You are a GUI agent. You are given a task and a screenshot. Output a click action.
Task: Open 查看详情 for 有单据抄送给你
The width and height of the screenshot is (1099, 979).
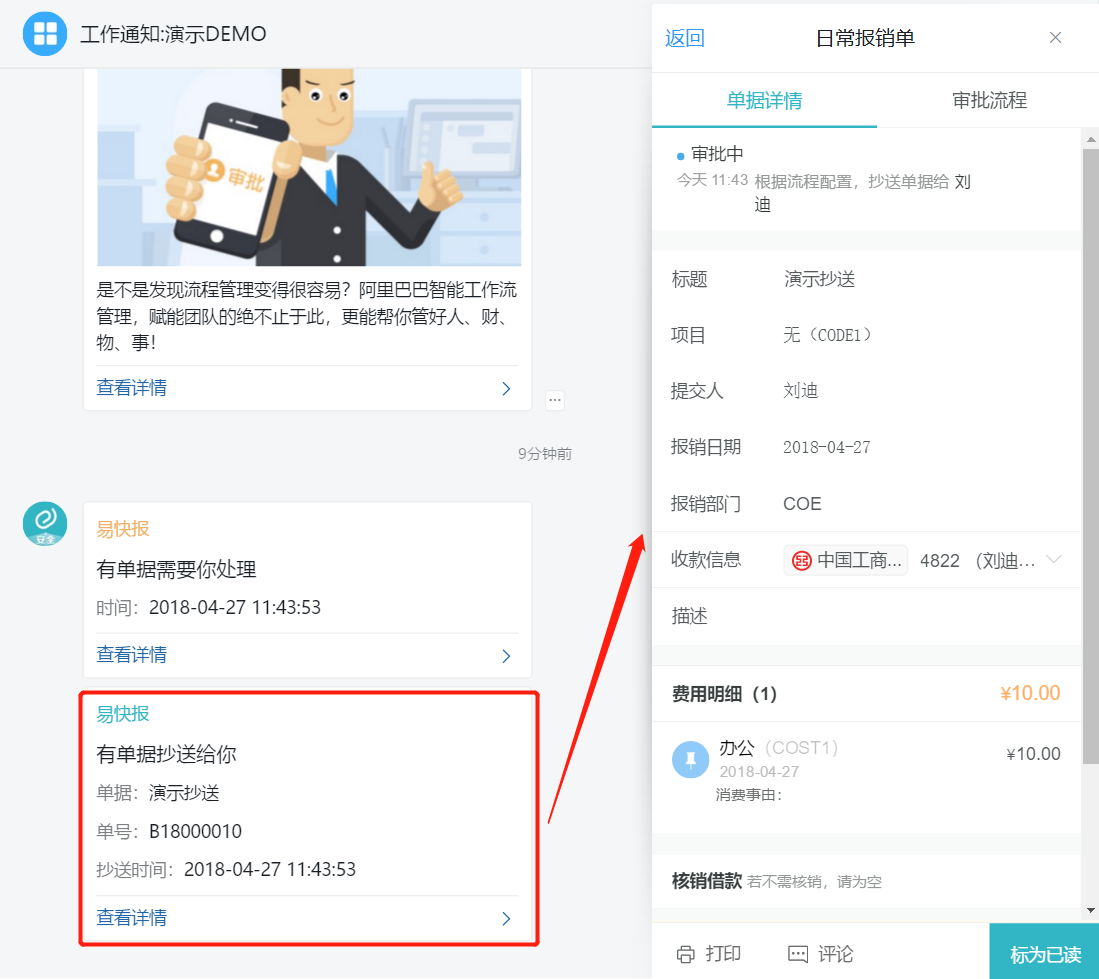point(132,917)
